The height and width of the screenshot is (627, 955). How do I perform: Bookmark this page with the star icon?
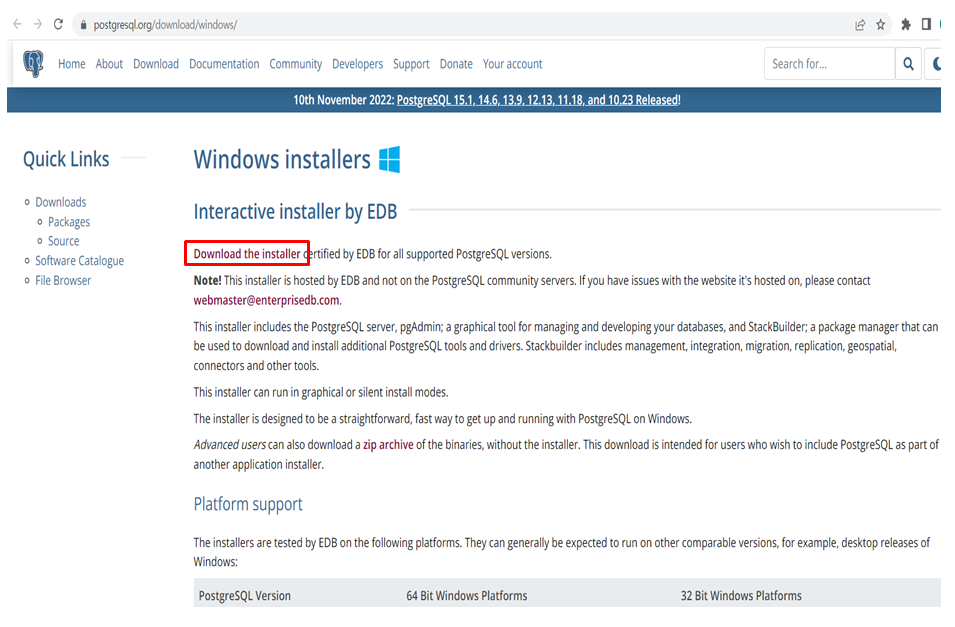click(x=880, y=25)
